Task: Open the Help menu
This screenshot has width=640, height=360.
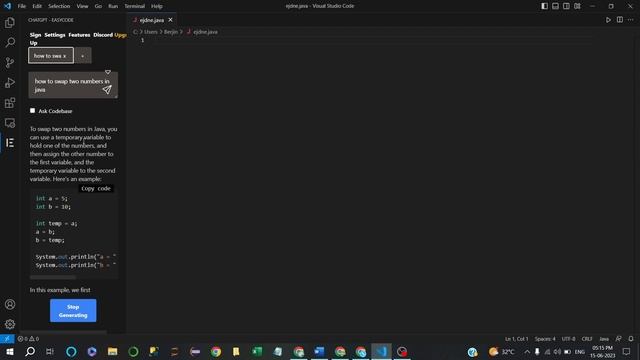Action: [157, 6]
